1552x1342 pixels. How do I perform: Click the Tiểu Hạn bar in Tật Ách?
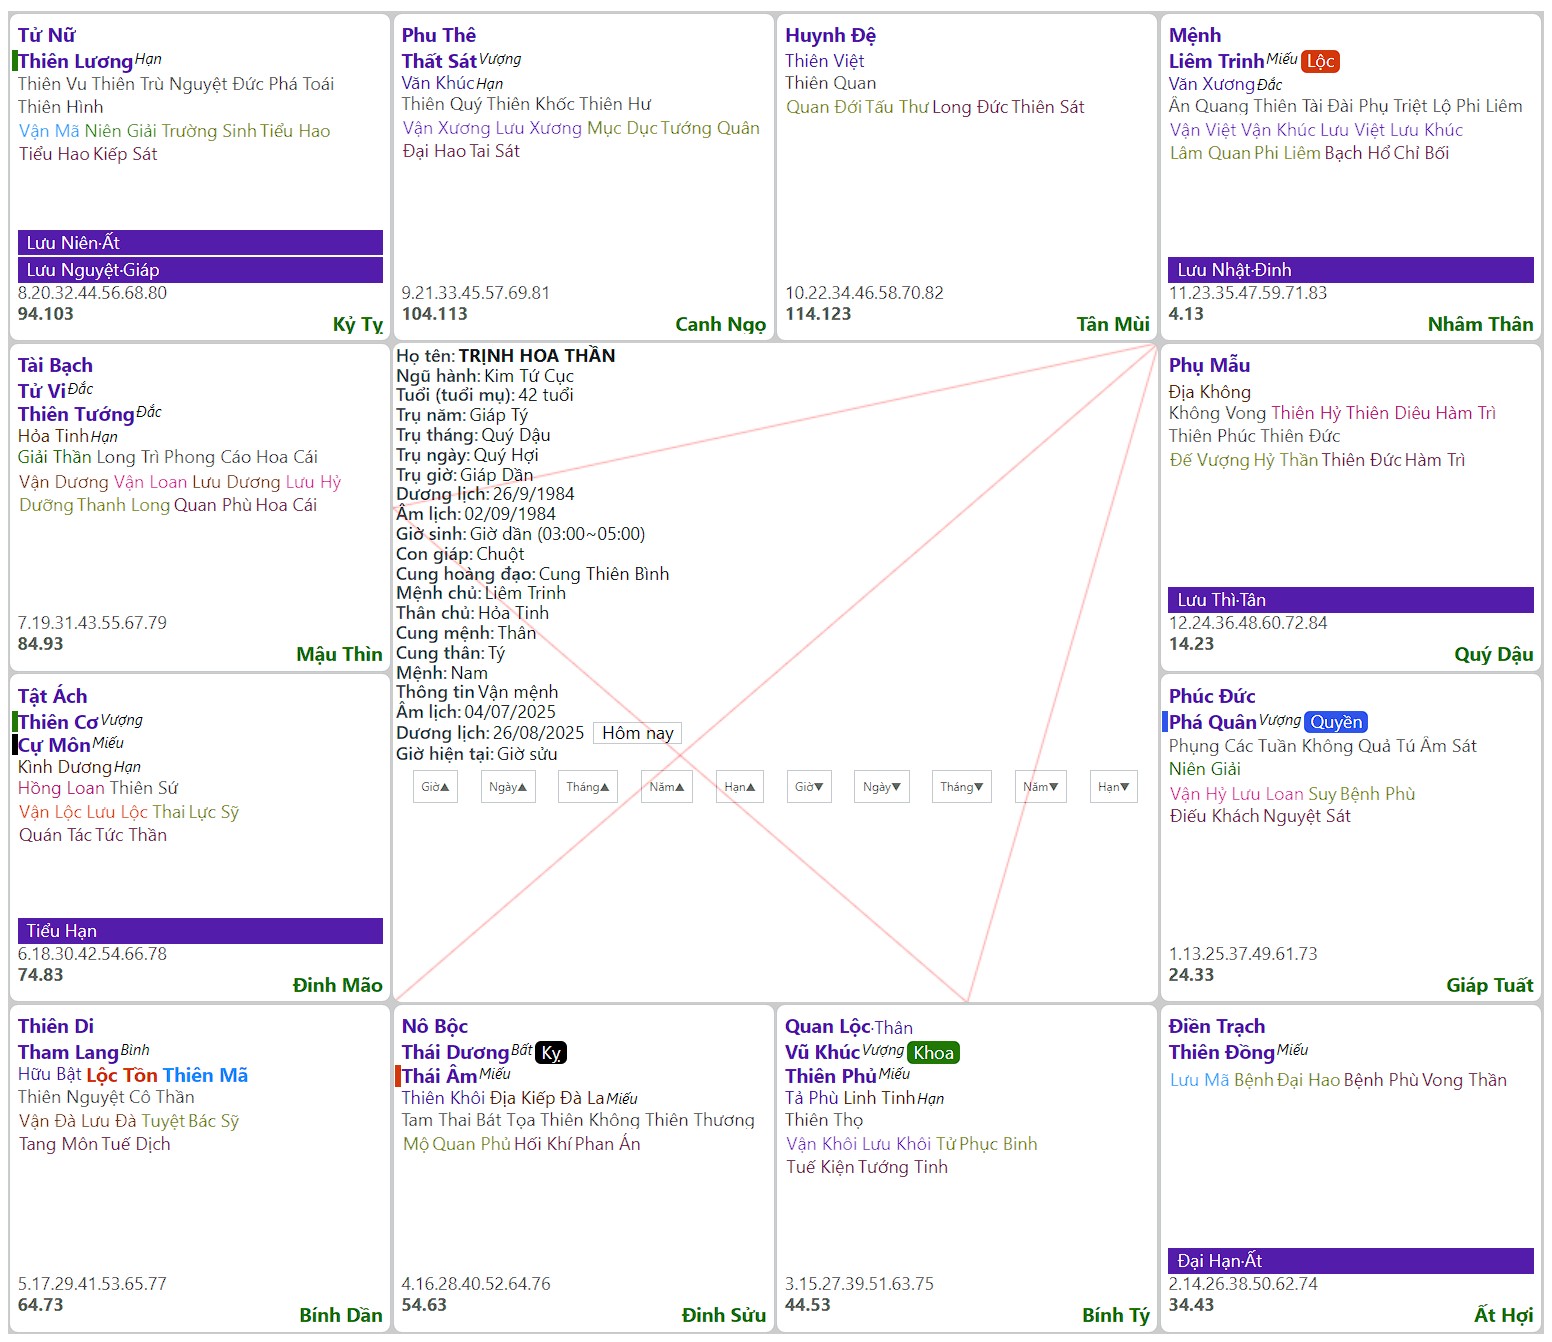click(x=200, y=931)
